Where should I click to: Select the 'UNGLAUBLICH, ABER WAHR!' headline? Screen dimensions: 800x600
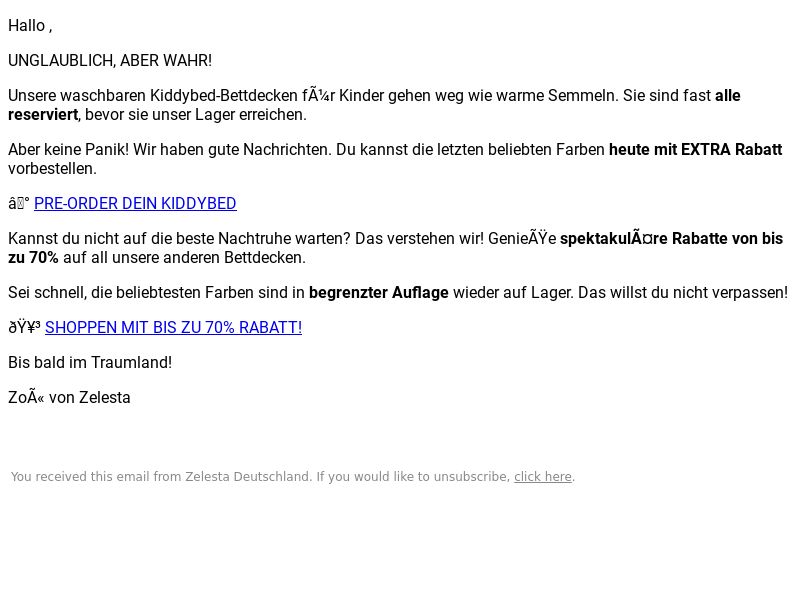[x=110, y=61]
